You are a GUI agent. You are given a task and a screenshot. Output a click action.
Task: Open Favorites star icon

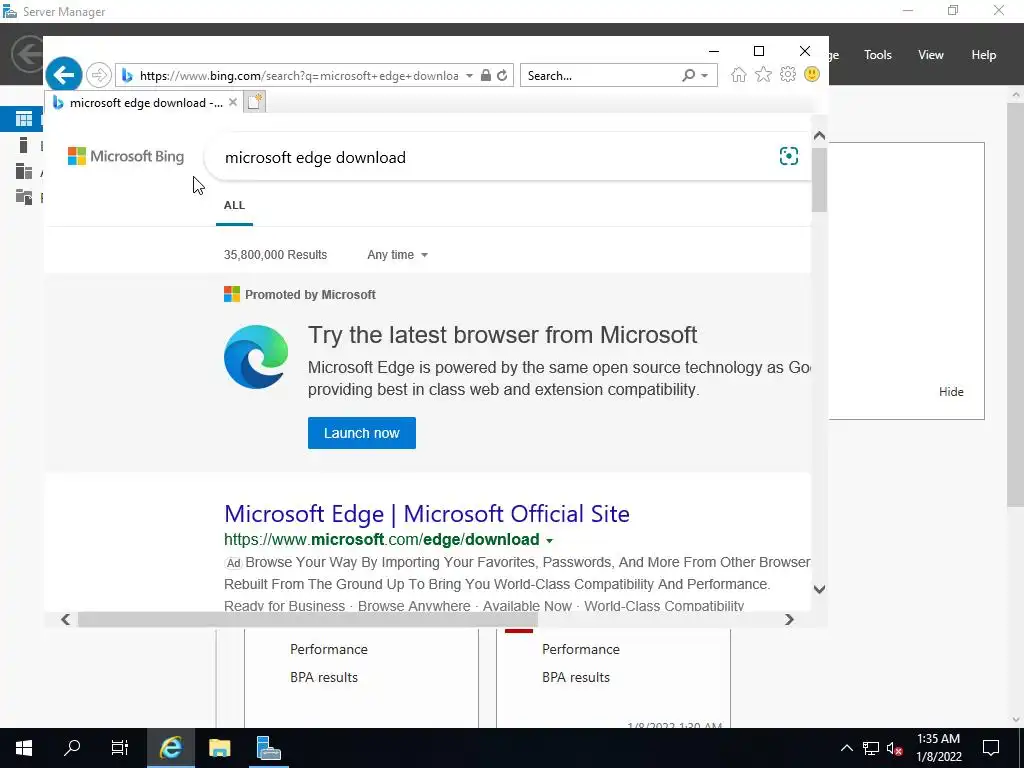[x=763, y=74]
